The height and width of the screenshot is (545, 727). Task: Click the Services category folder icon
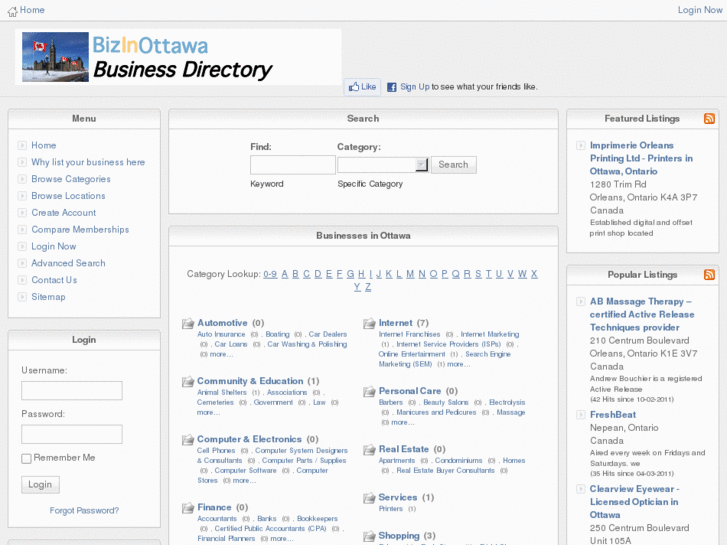pos(369,498)
